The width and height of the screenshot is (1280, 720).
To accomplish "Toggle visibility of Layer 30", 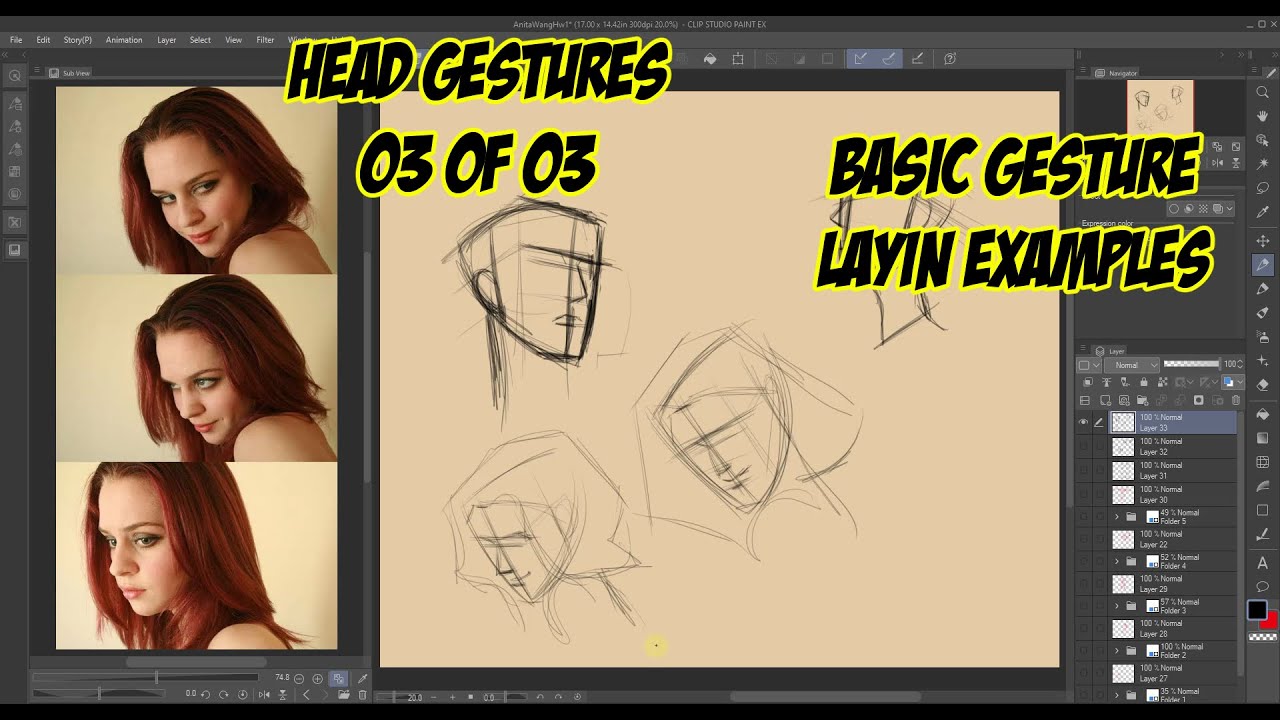I will 1083,495.
